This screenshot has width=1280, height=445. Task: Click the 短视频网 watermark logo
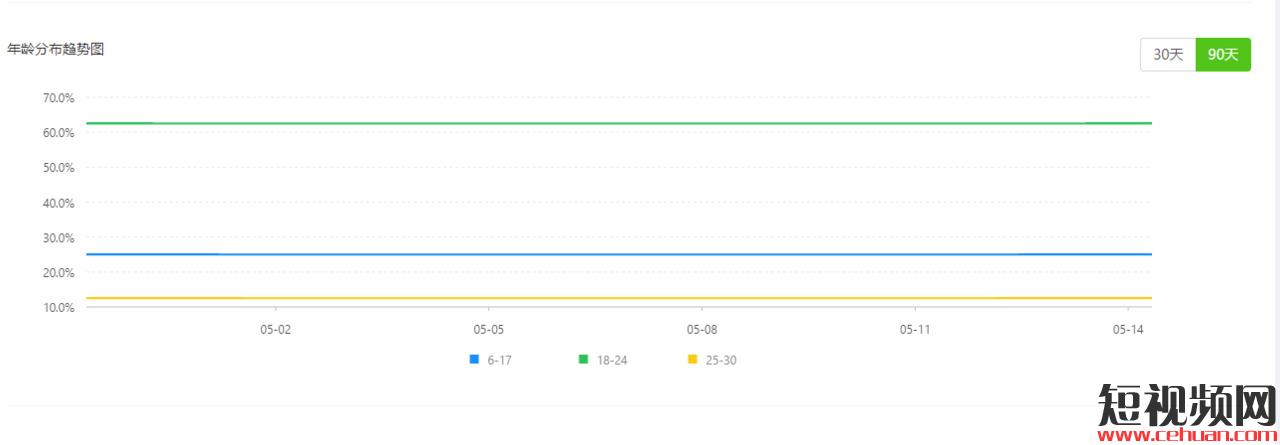click(x=1188, y=405)
